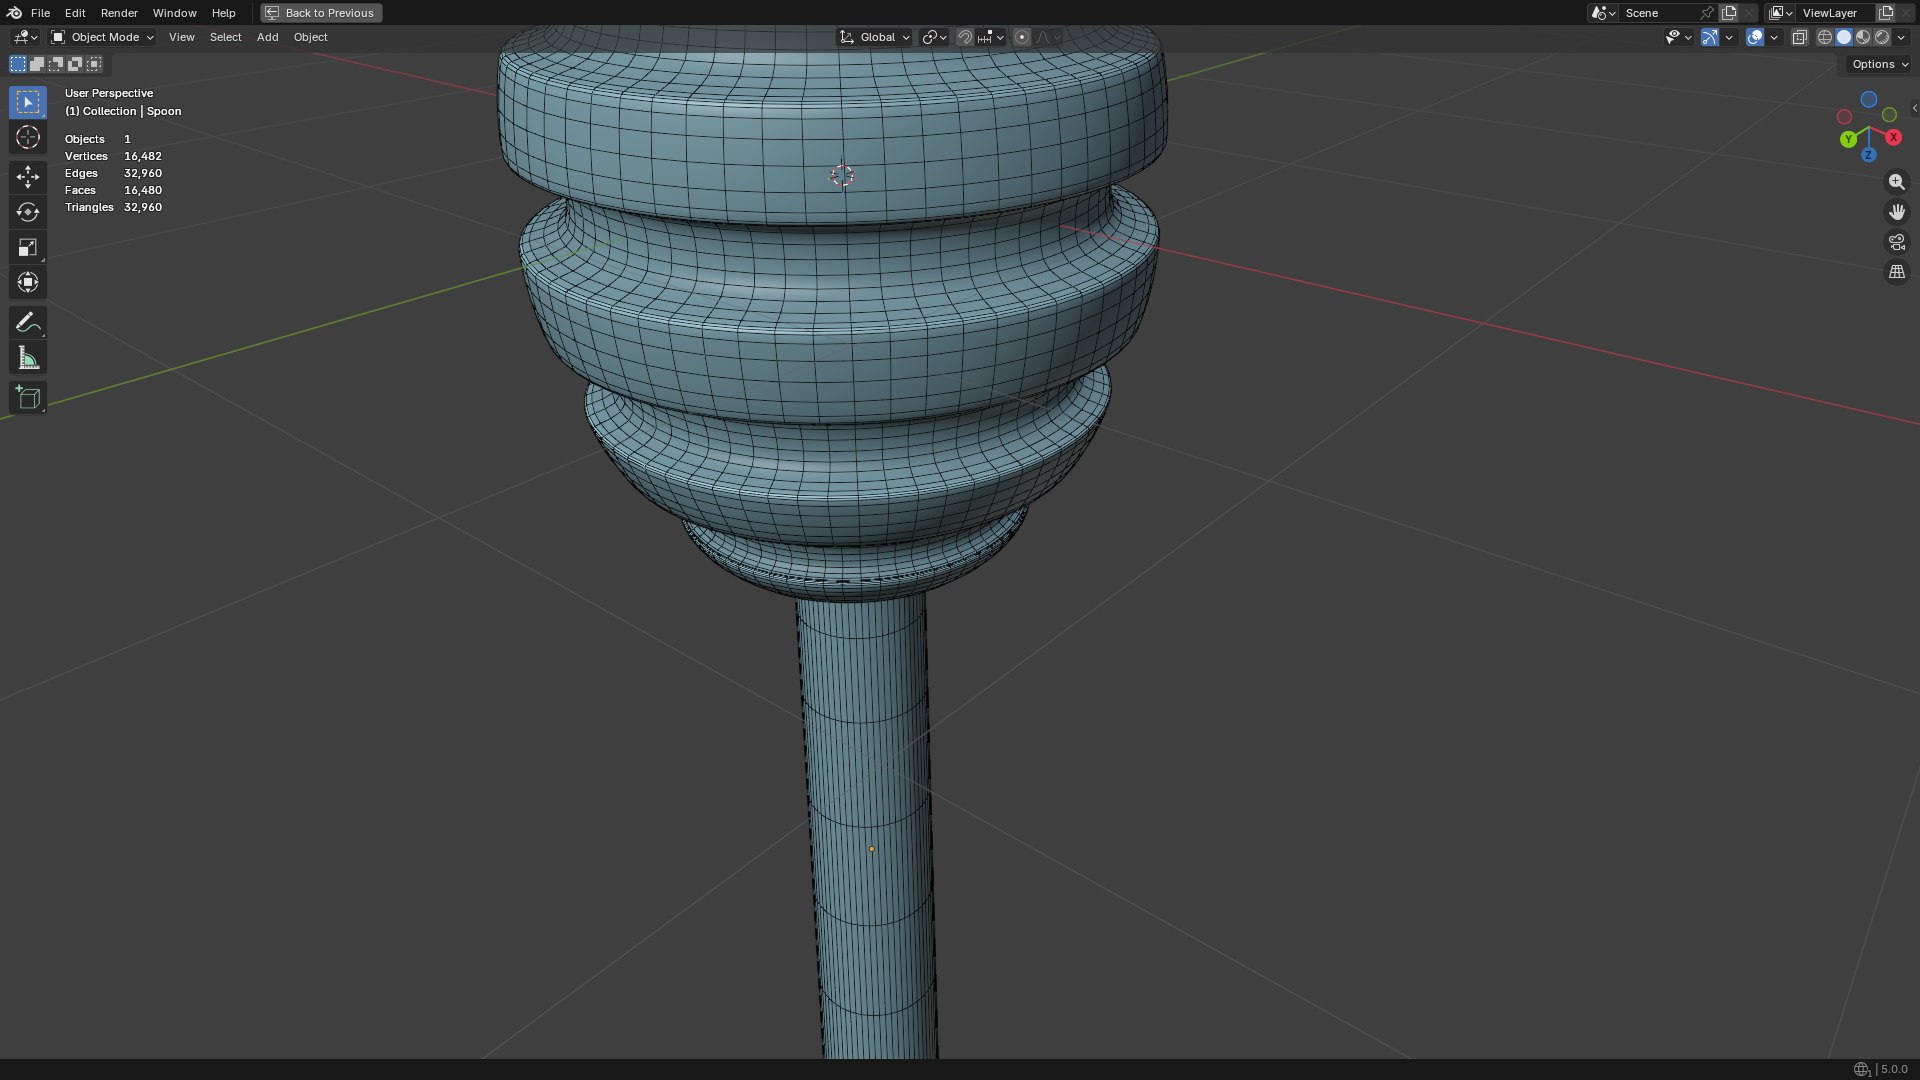1920x1080 pixels.
Task: Click the Back to Previous button
Action: [x=321, y=13]
